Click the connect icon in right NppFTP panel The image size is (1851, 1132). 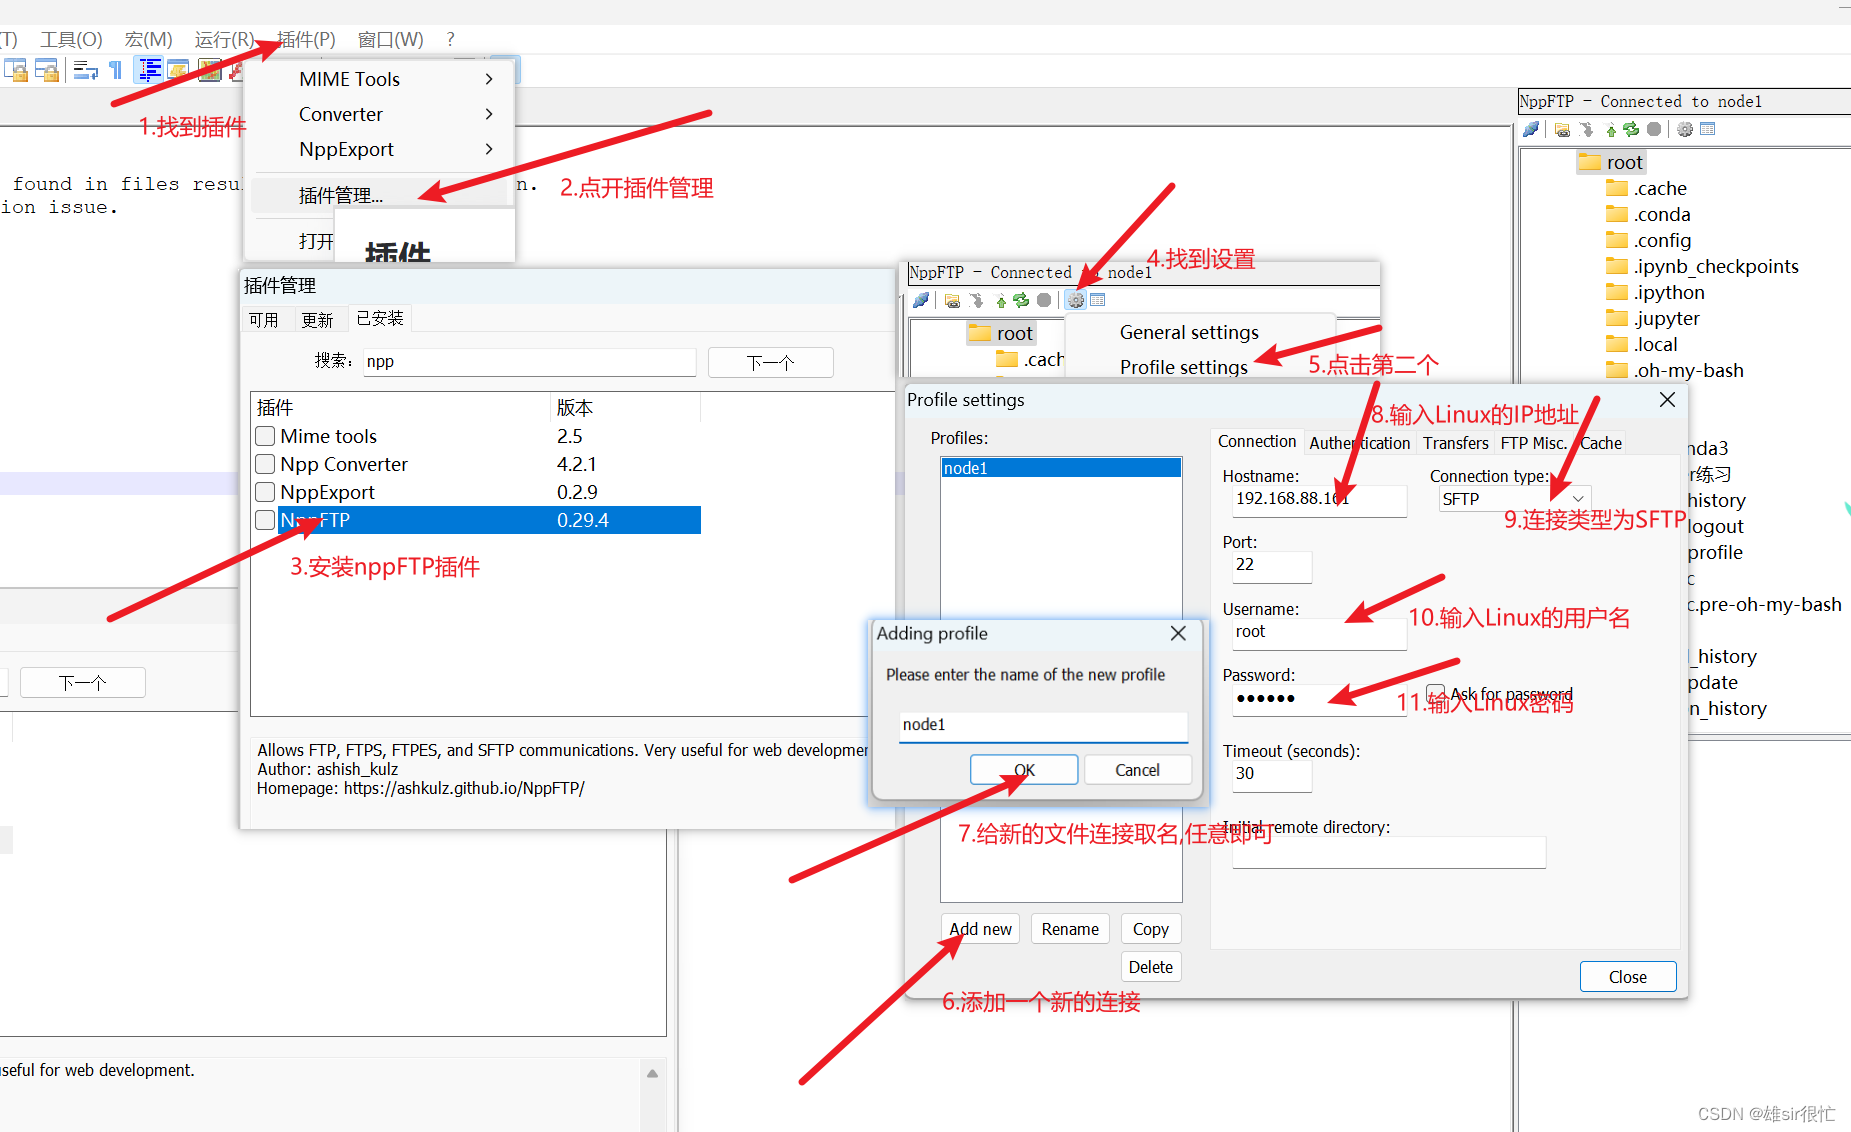coord(1531,129)
